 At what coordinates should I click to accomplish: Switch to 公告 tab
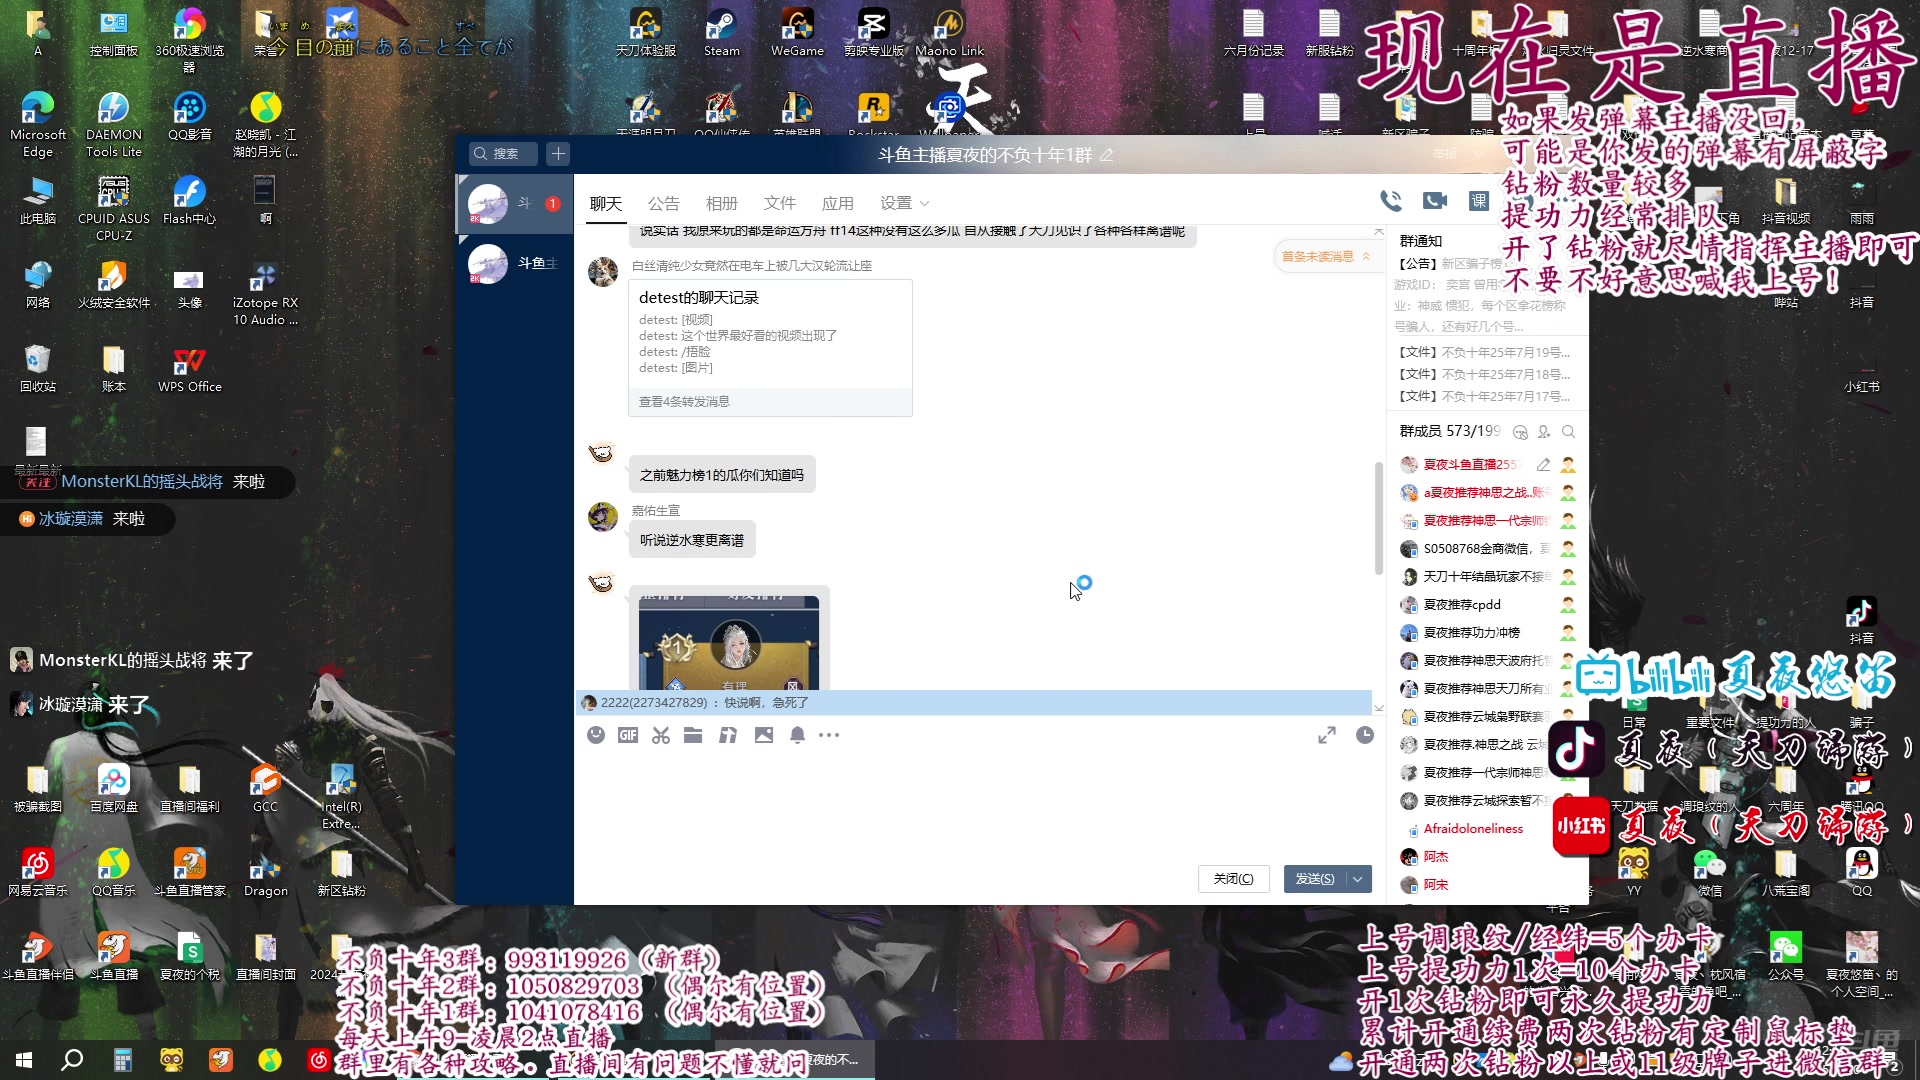click(663, 203)
